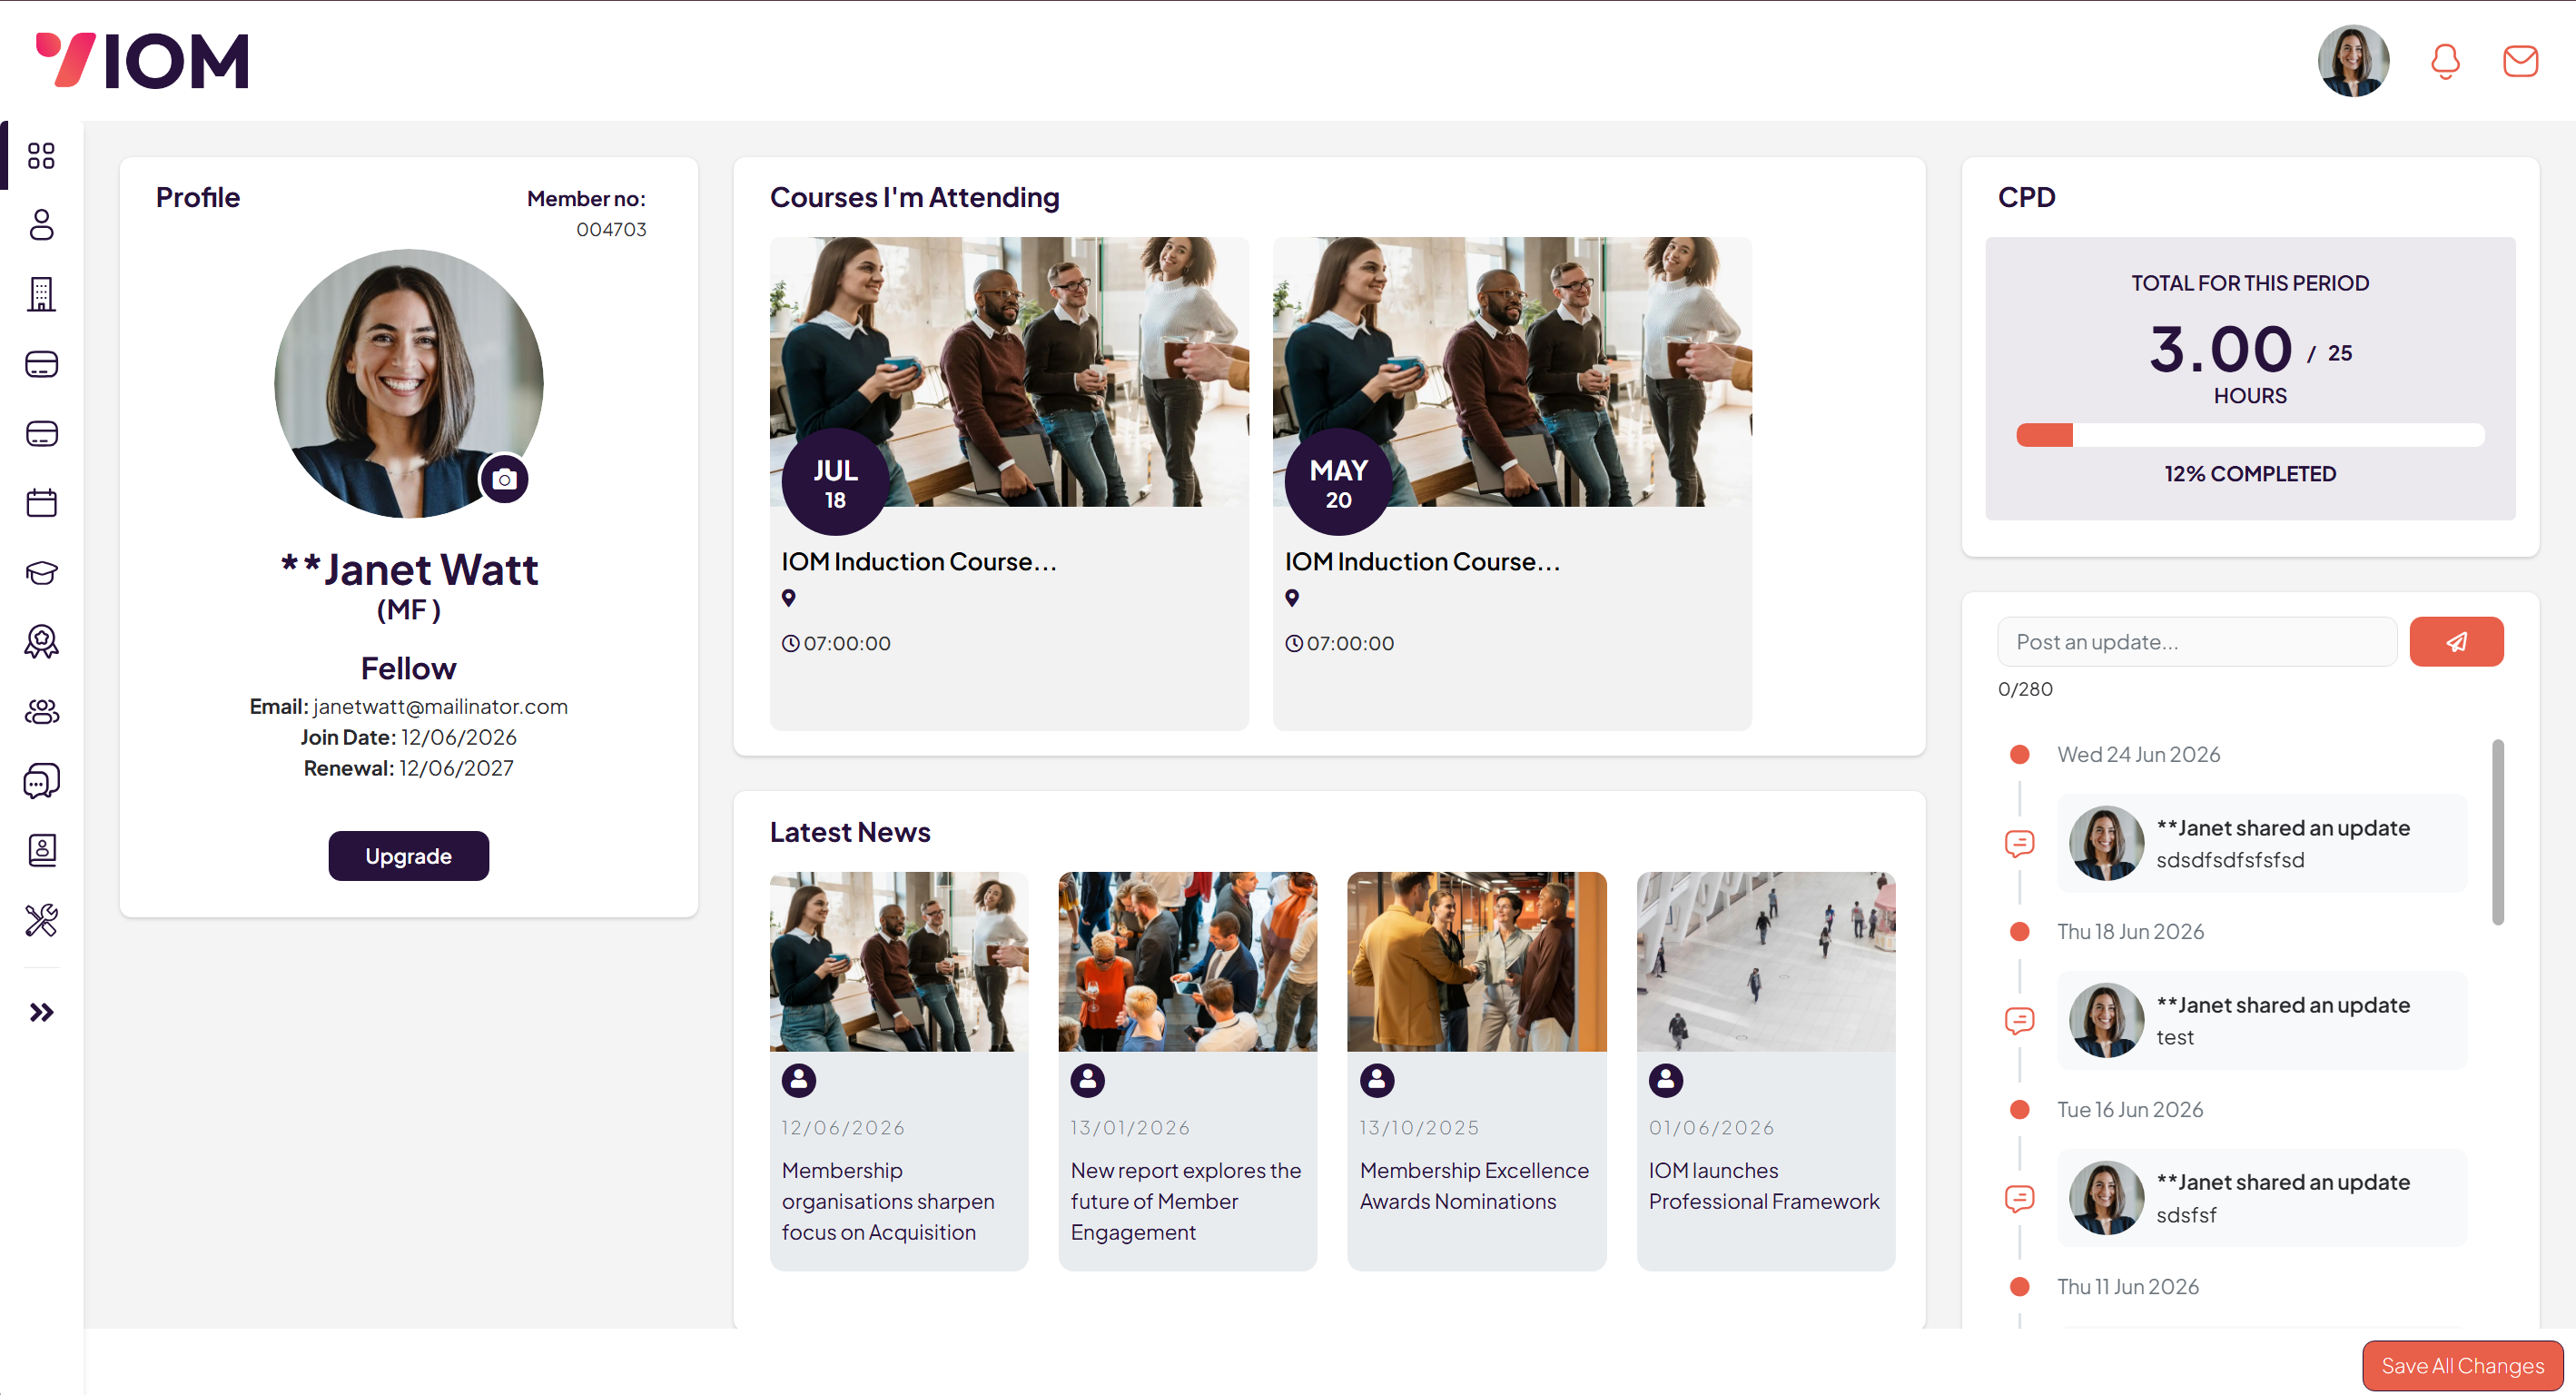
Task: Click the Jul 18 course thumbnail image
Action: 1009,372
